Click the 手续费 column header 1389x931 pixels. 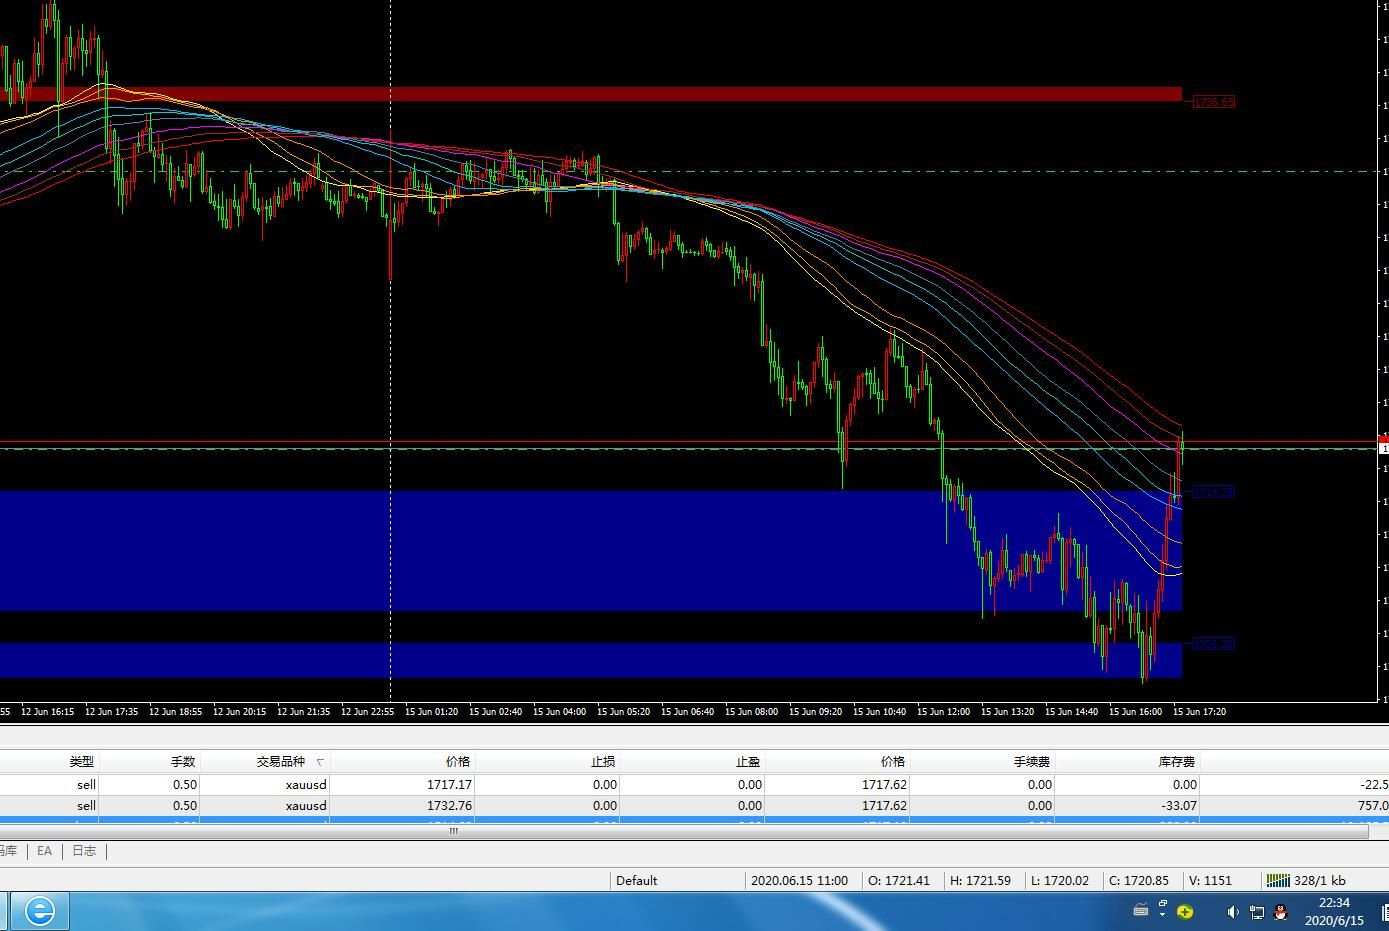(x=1032, y=762)
